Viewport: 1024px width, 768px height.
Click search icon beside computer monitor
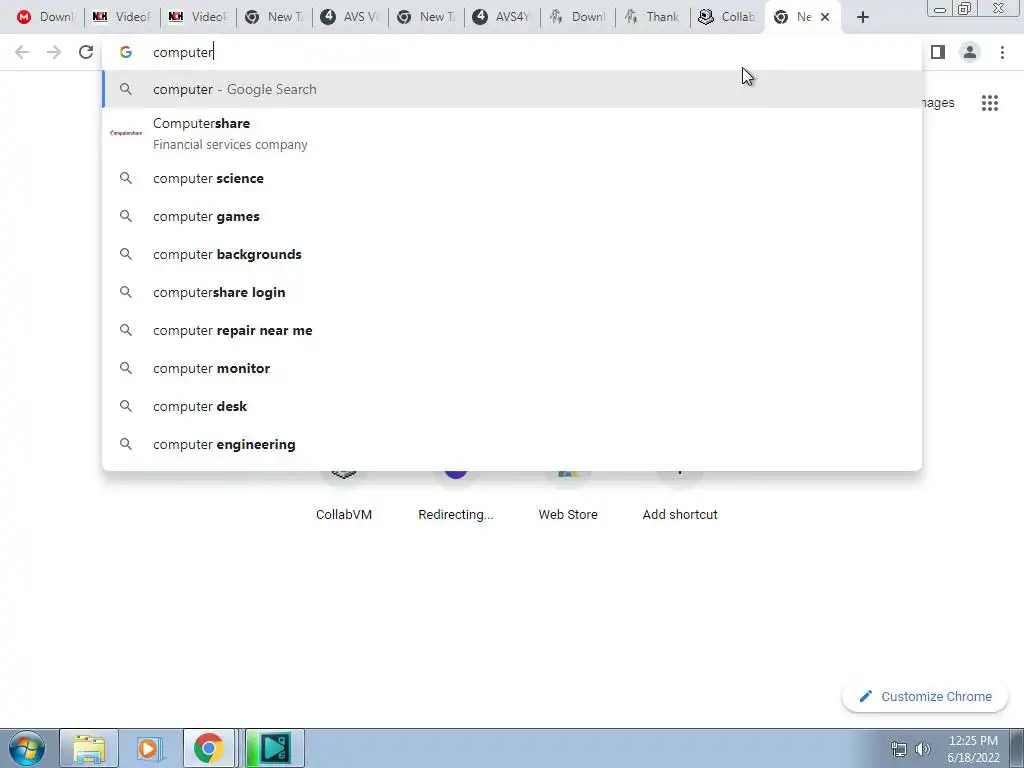(x=126, y=368)
